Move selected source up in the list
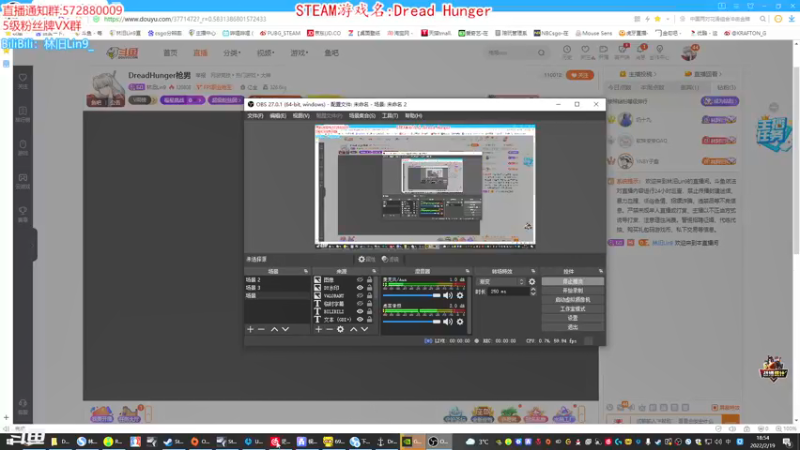Screen dimensions: 800x450 pyautogui.click(x=354, y=330)
